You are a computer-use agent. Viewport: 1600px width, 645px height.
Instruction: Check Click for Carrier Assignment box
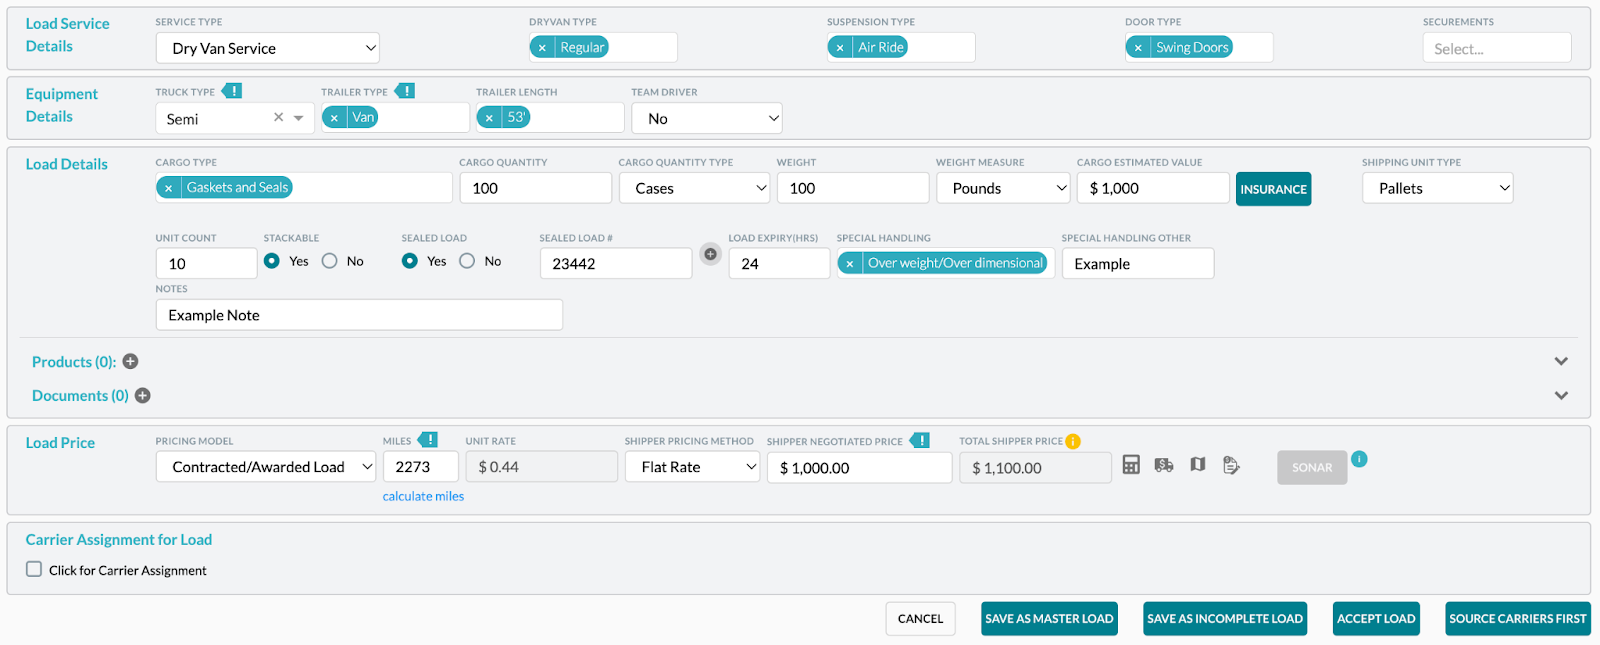34,569
